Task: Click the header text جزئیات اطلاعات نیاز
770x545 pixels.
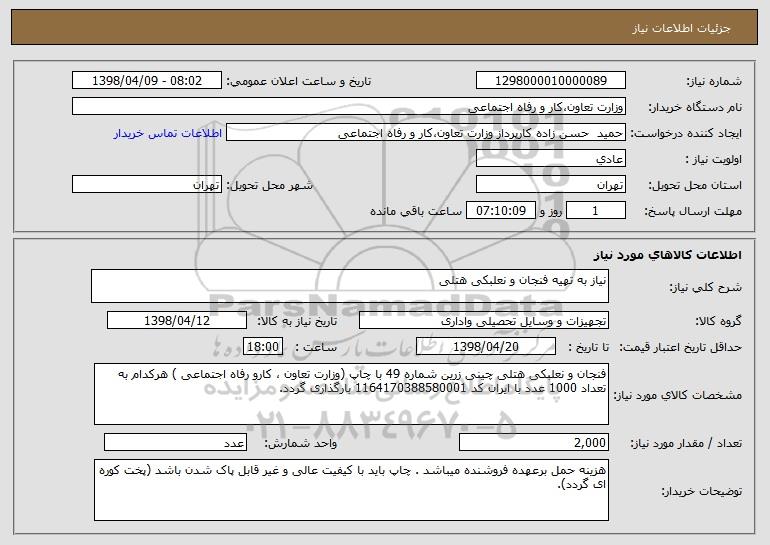Action: coord(682,28)
